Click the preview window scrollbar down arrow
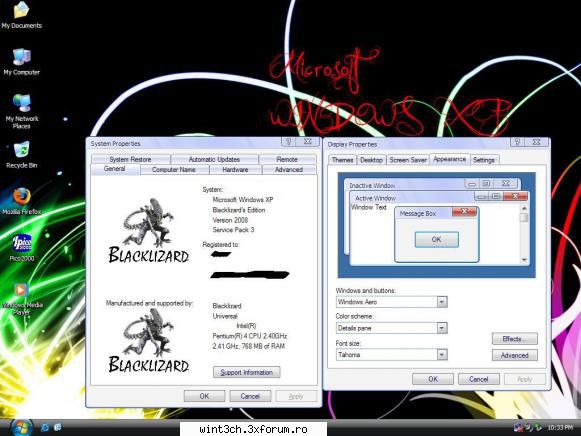 pyautogui.click(x=524, y=260)
